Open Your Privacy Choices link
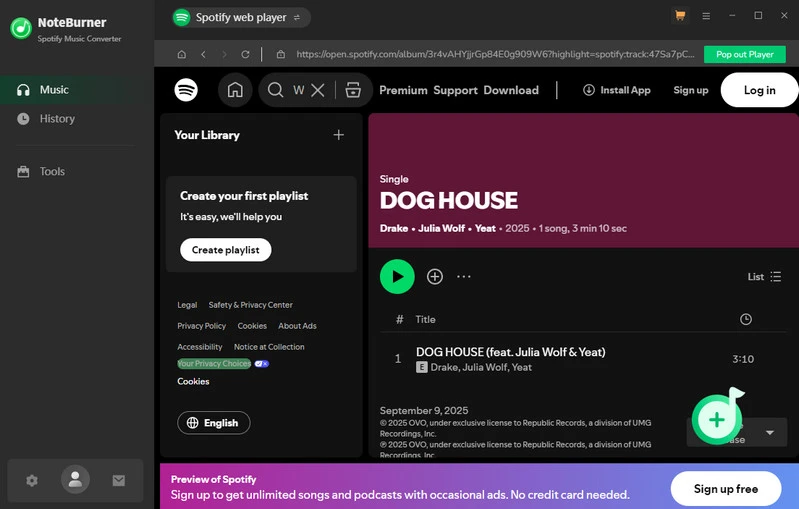Screen dimensions: 799x509 tap(214, 363)
